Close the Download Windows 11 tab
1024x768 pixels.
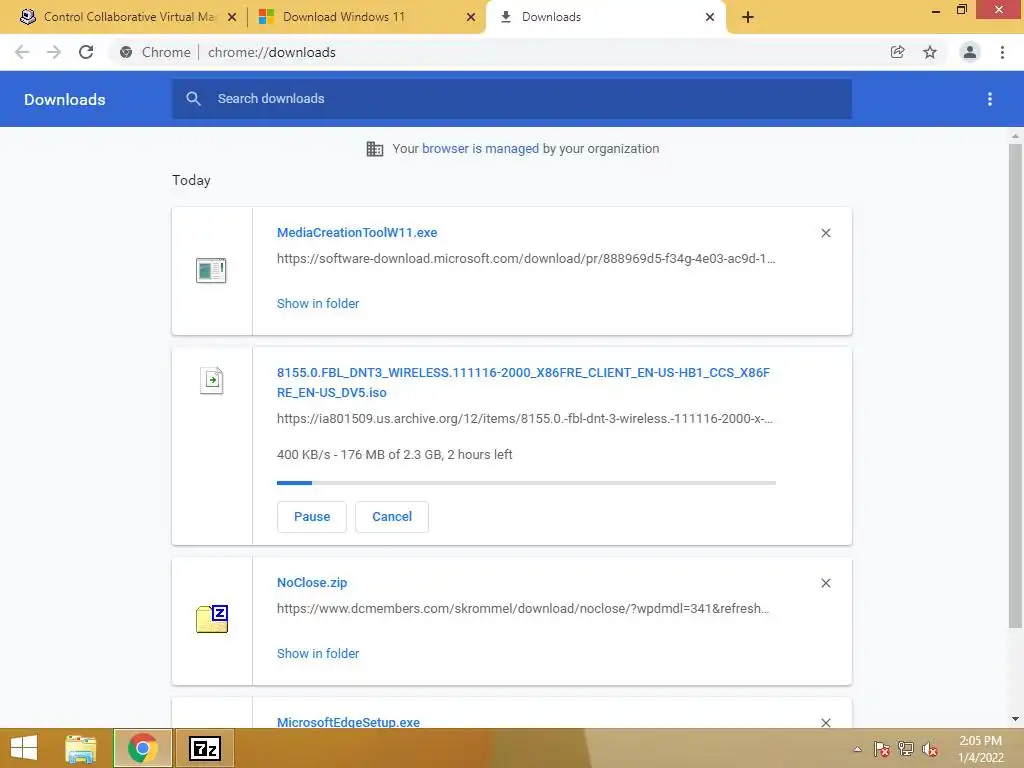coord(471,17)
